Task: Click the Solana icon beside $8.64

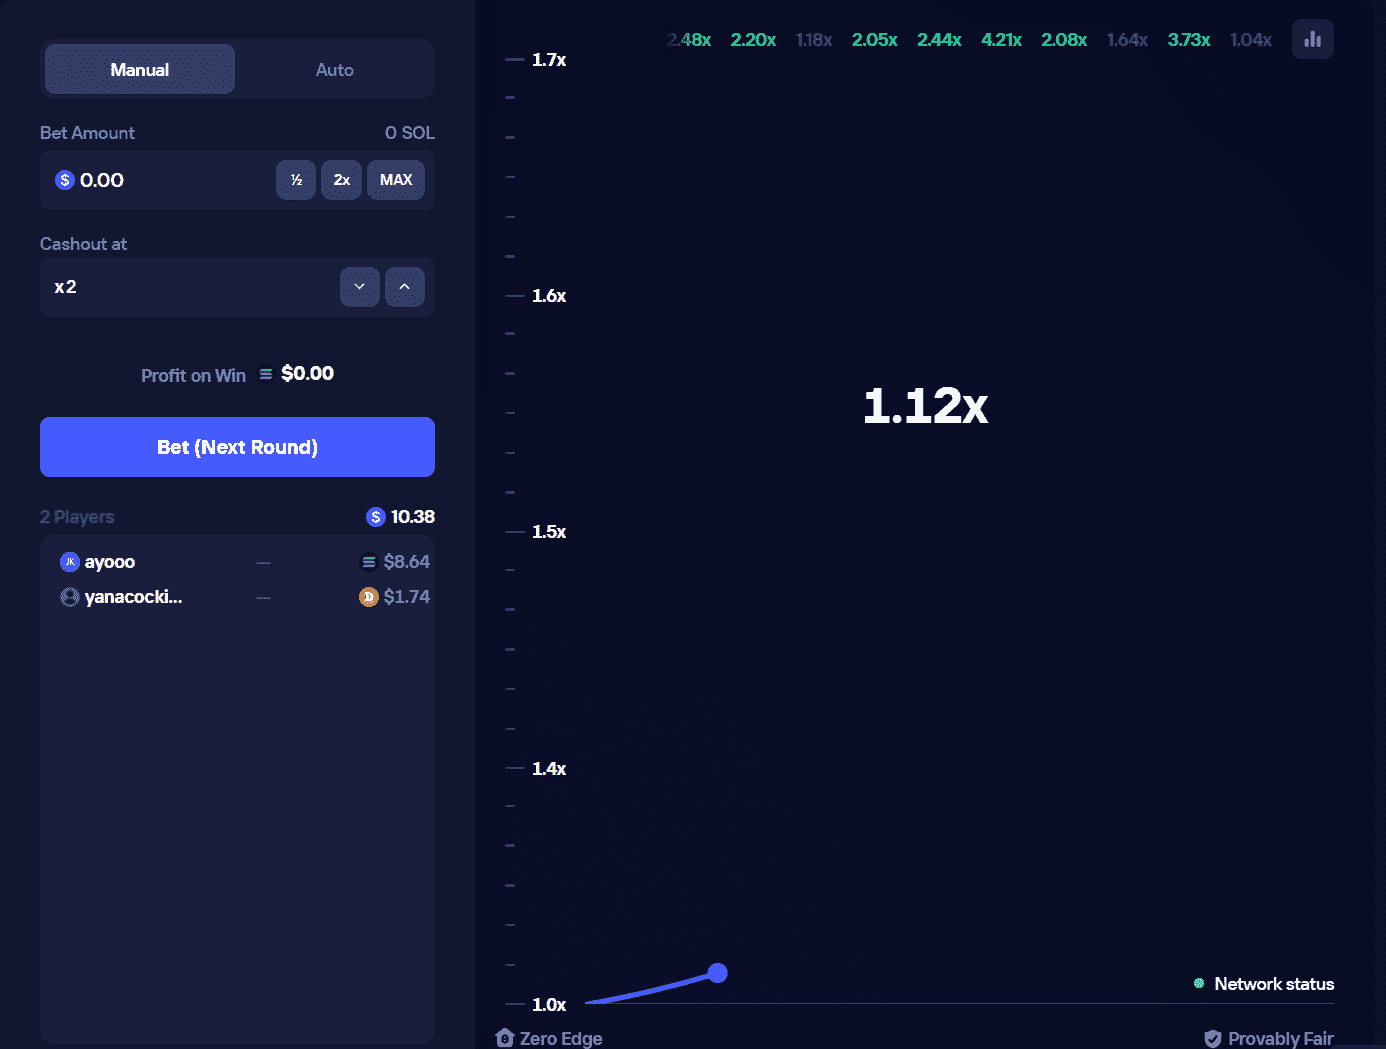Action: coord(368,561)
